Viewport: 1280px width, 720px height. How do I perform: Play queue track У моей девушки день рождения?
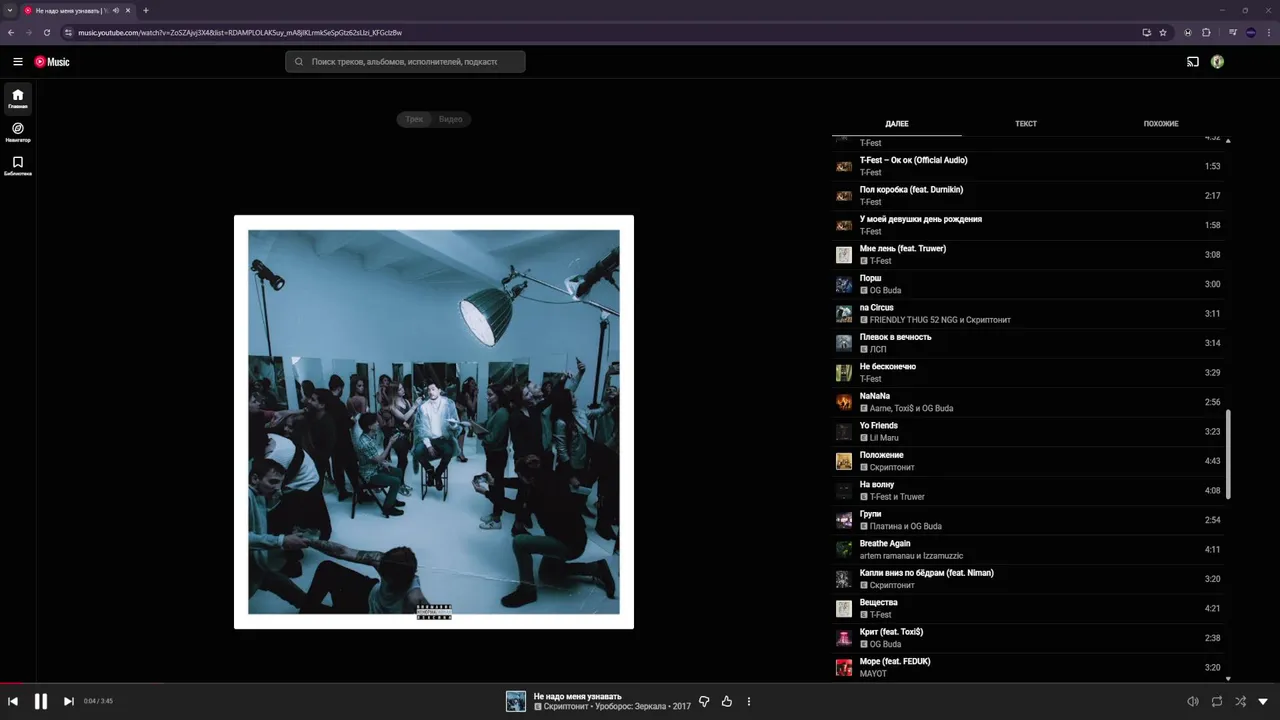point(1029,225)
